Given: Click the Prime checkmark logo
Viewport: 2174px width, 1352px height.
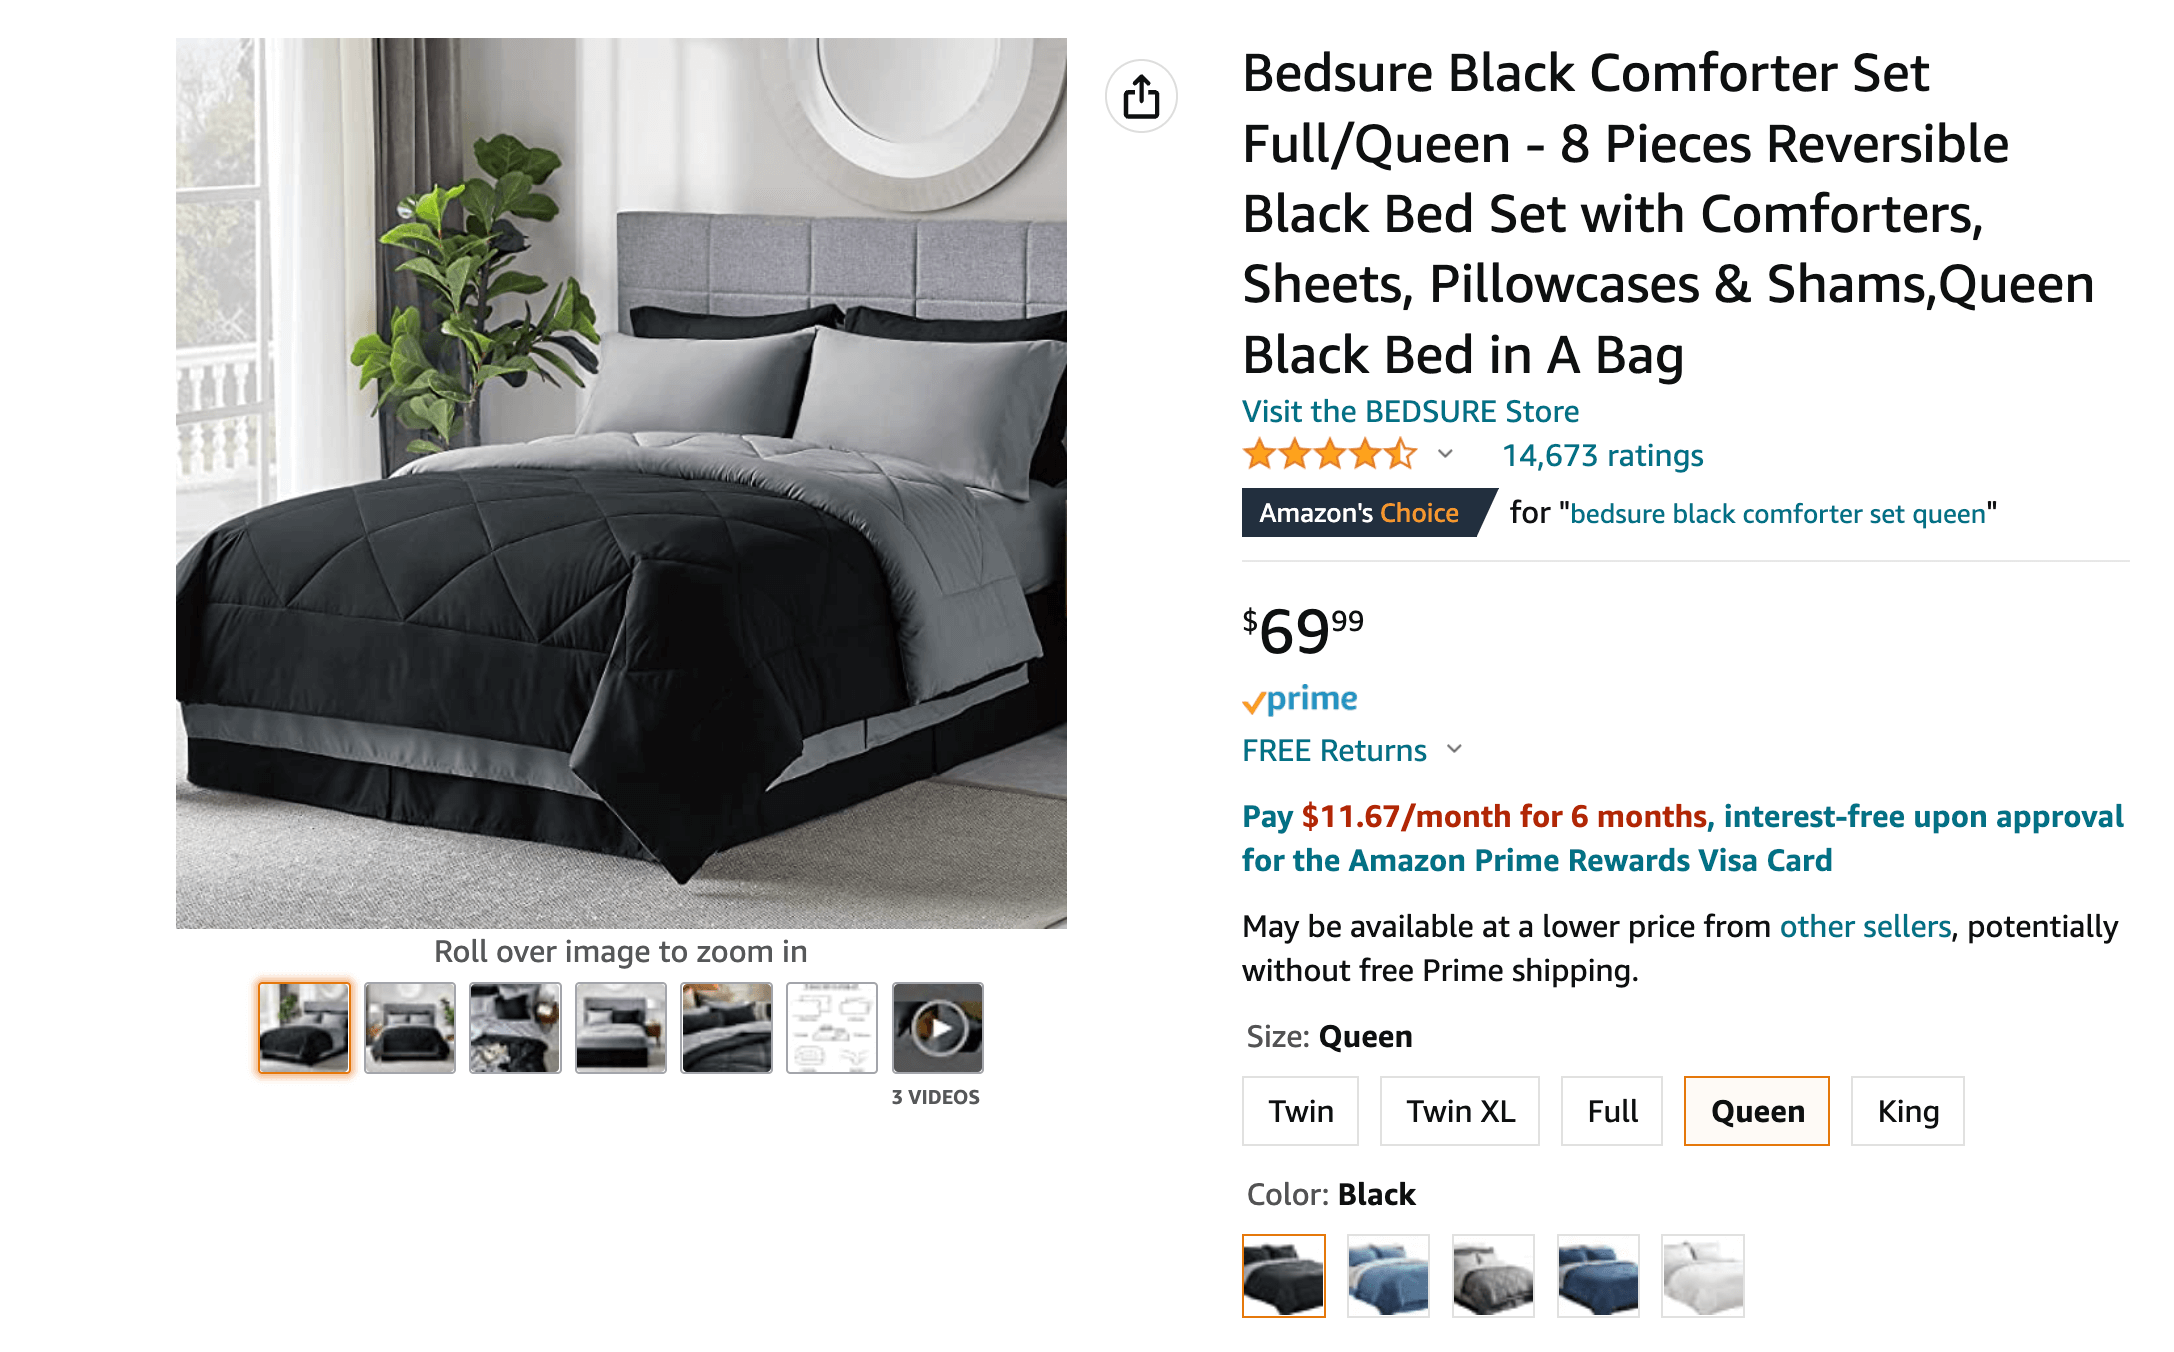Looking at the screenshot, I should [1256, 699].
